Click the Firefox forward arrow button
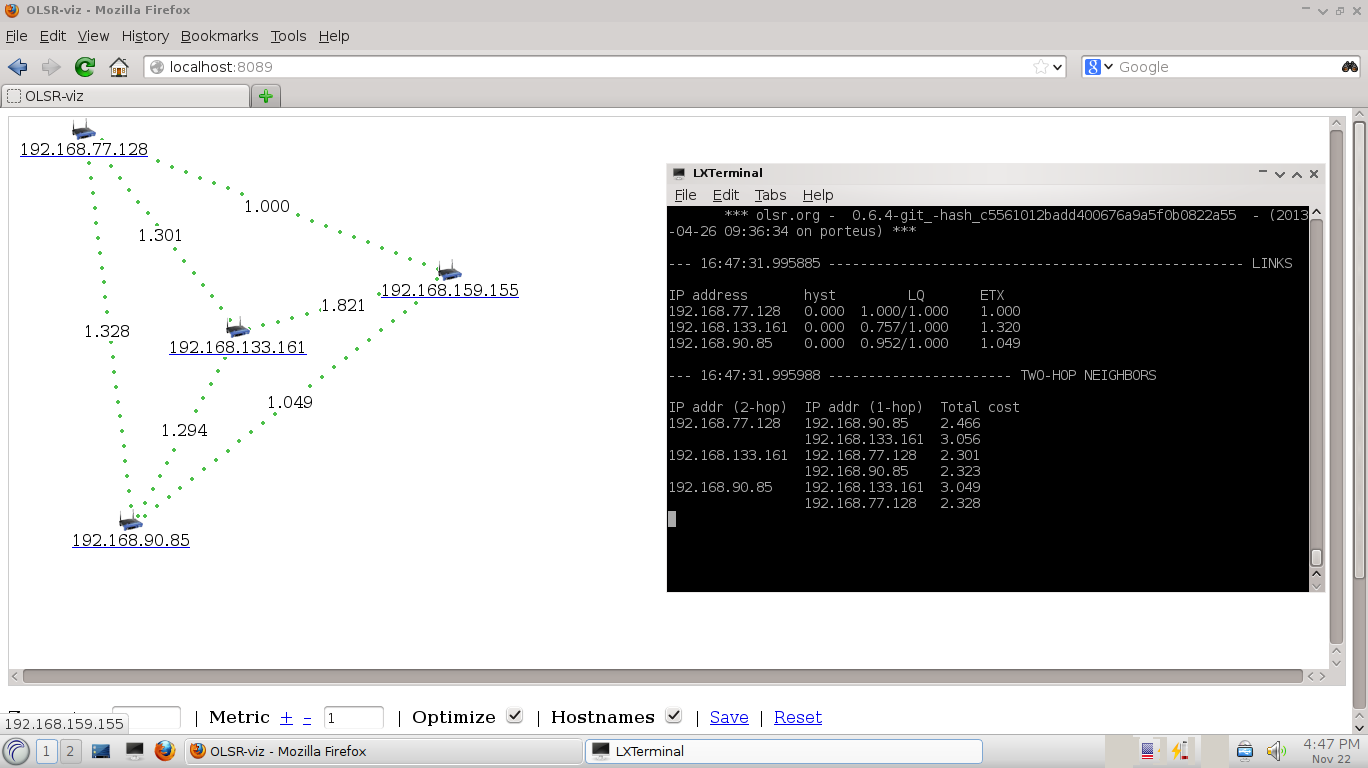Screen dimensions: 1368x768 (51, 67)
